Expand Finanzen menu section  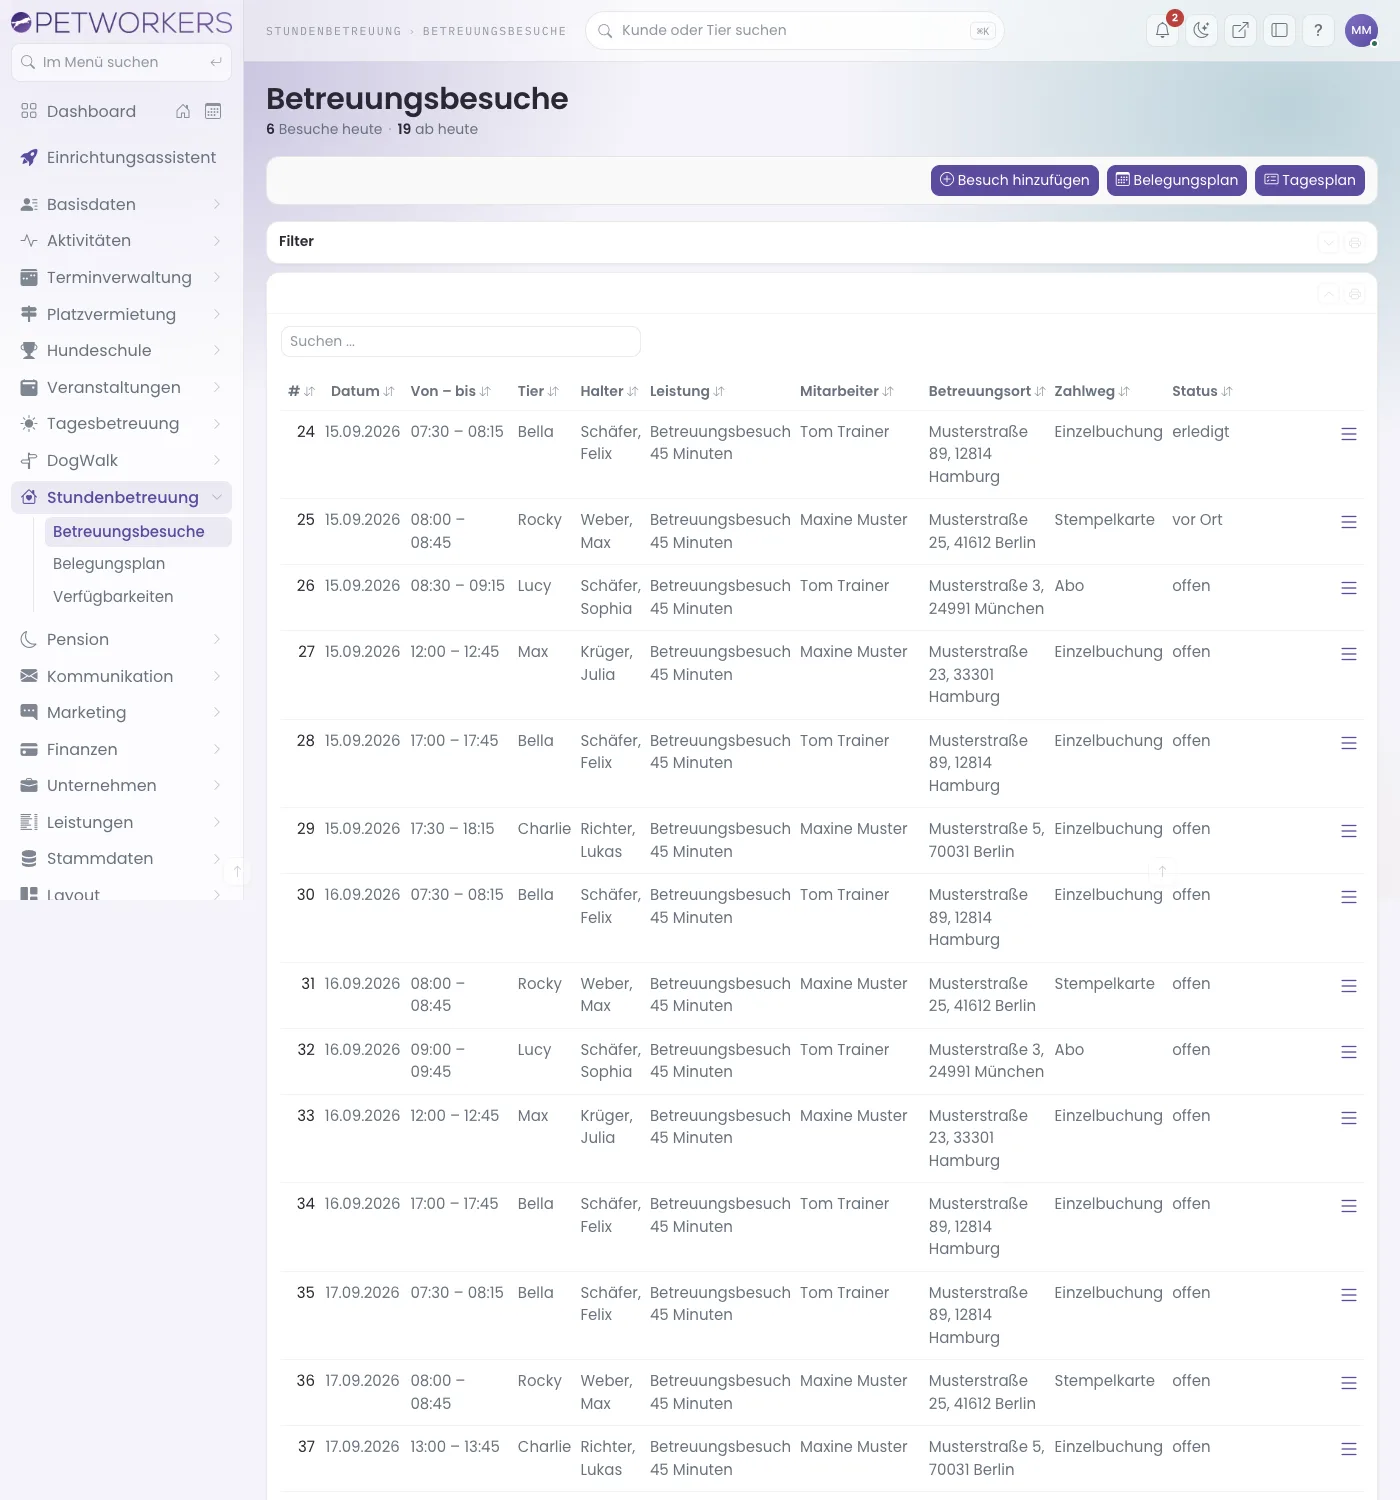pos(121,749)
